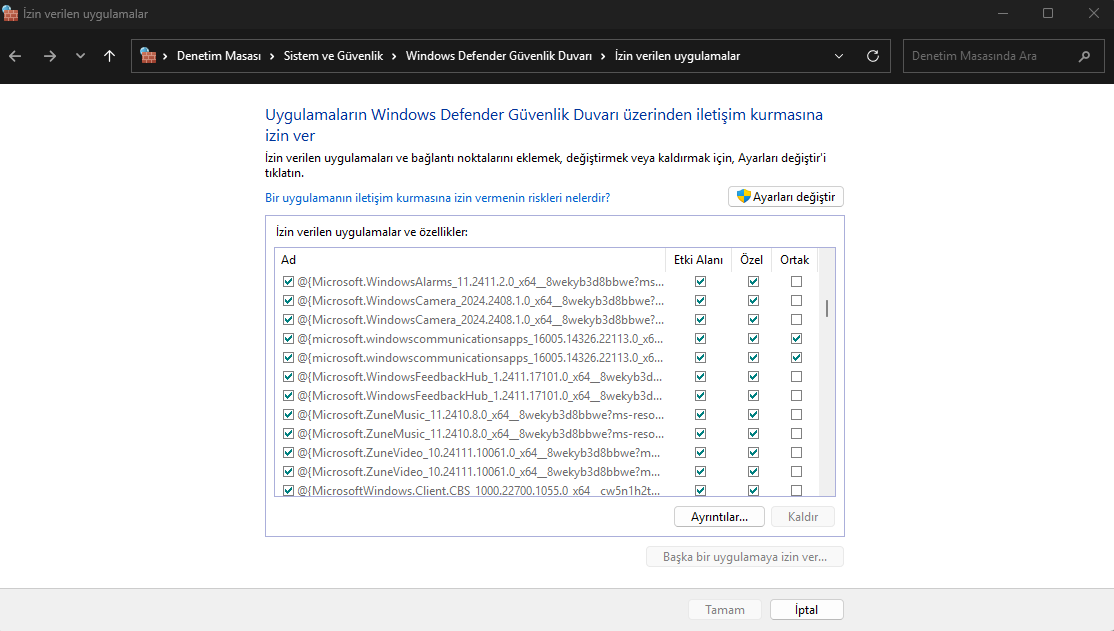1114x631 pixels.
Task: Open the Sistem ve Güvenlik breadcrumb
Action: pyautogui.click(x=333, y=56)
